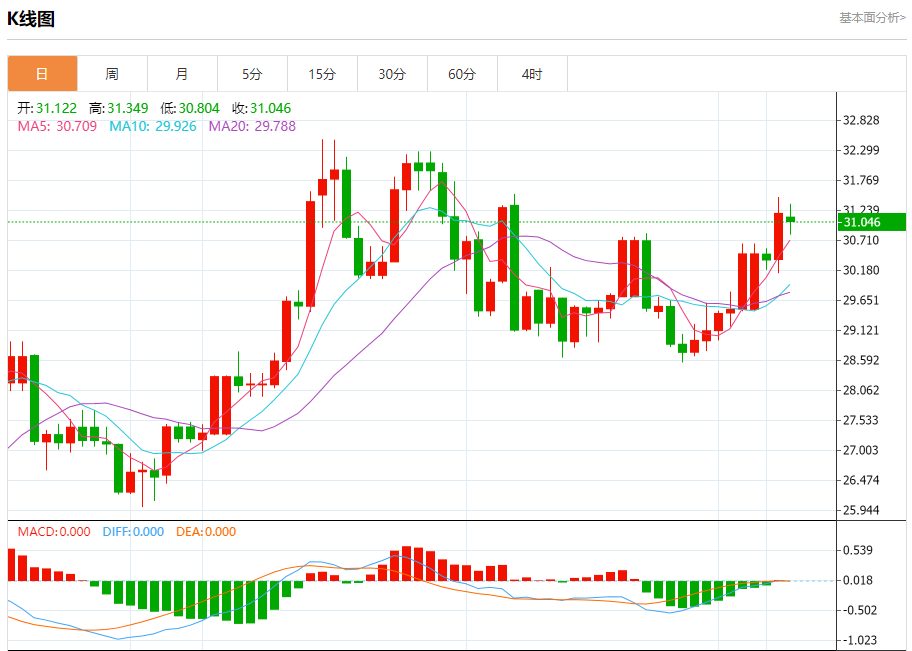Click the 收:31.046 close price value
The image size is (912, 651).
point(261,108)
